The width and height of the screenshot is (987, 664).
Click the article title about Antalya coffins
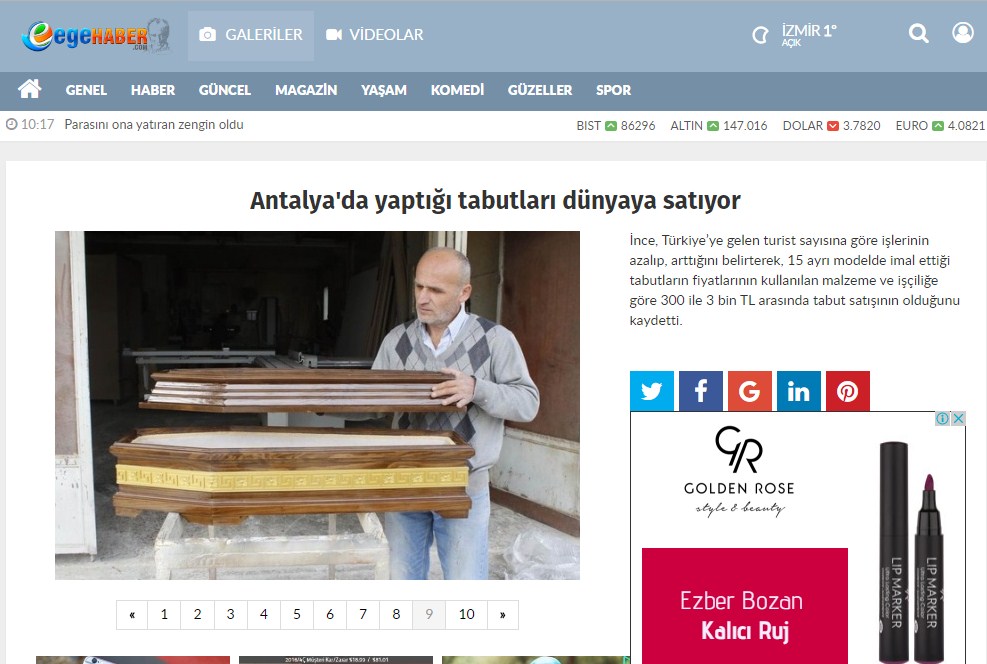coord(495,200)
